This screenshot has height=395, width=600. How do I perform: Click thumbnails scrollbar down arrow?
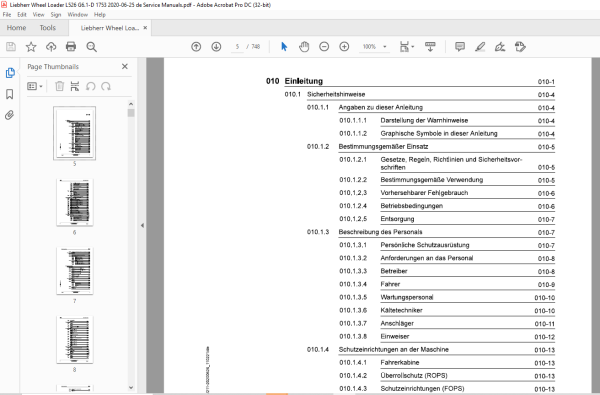(x=131, y=387)
